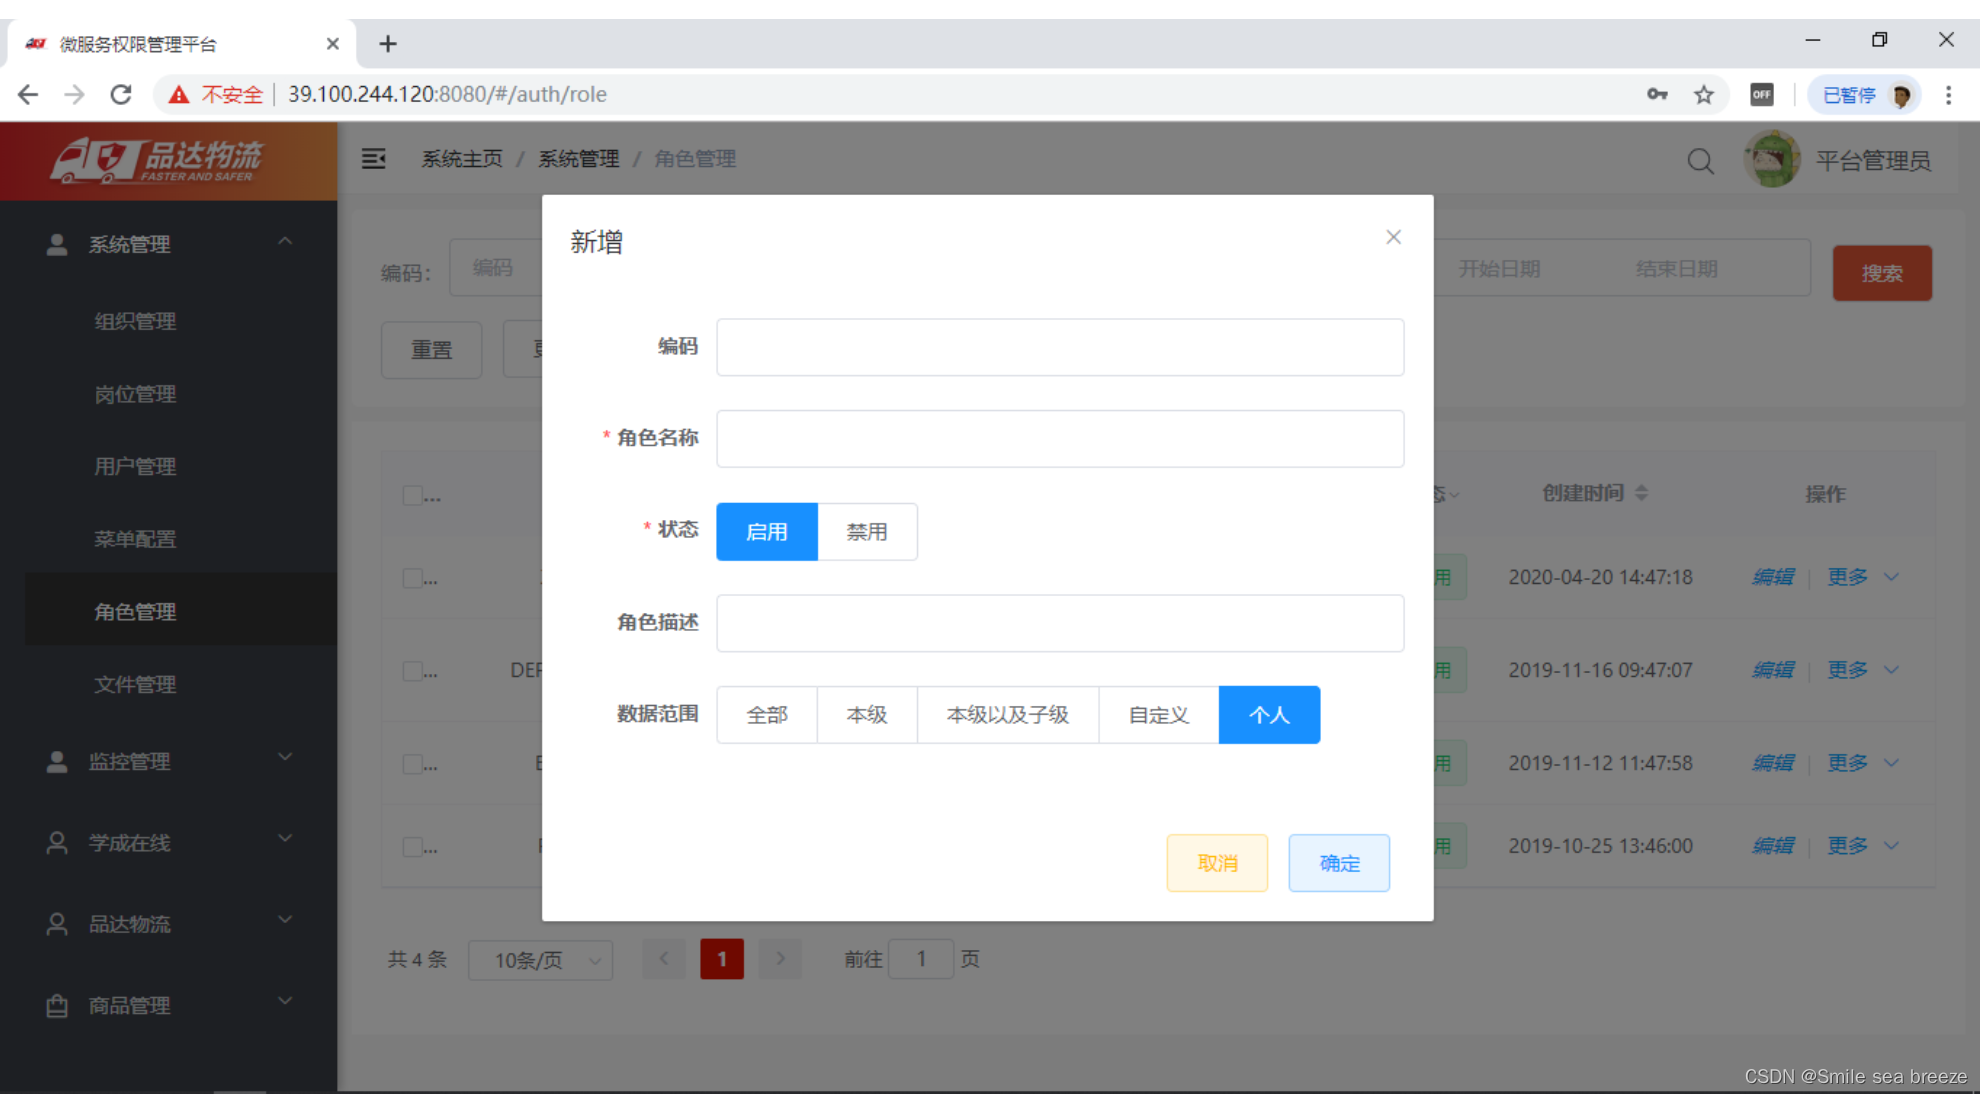1983x1094 pixels.
Task: Sort by 创建时间 column arrows
Action: coord(1641,493)
